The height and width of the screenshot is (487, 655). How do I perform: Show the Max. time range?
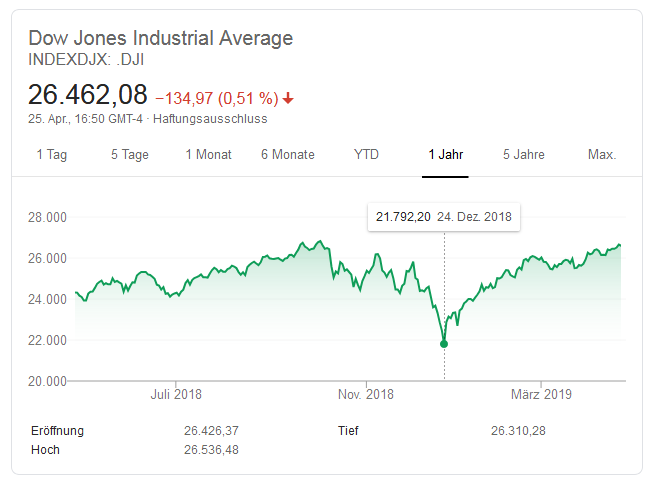602,155
